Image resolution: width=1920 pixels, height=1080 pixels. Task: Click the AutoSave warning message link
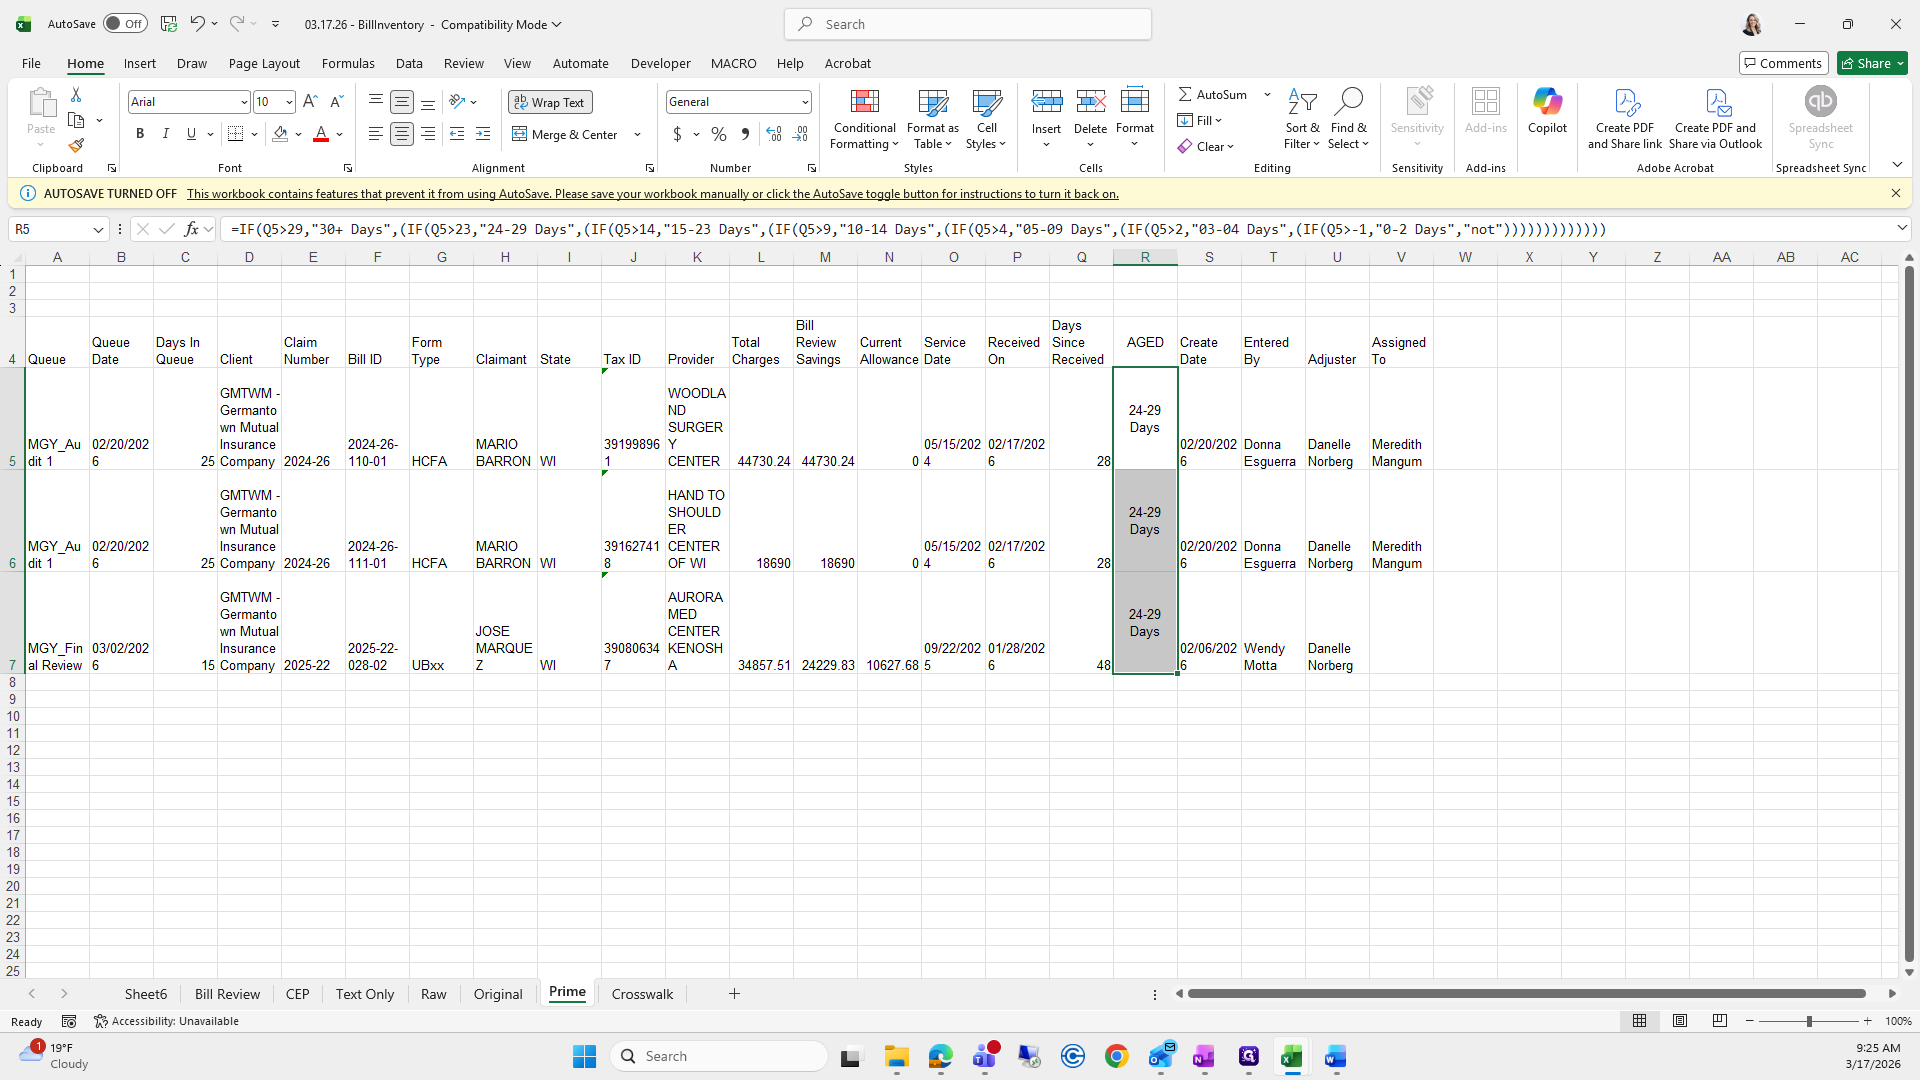coord(652,194)
